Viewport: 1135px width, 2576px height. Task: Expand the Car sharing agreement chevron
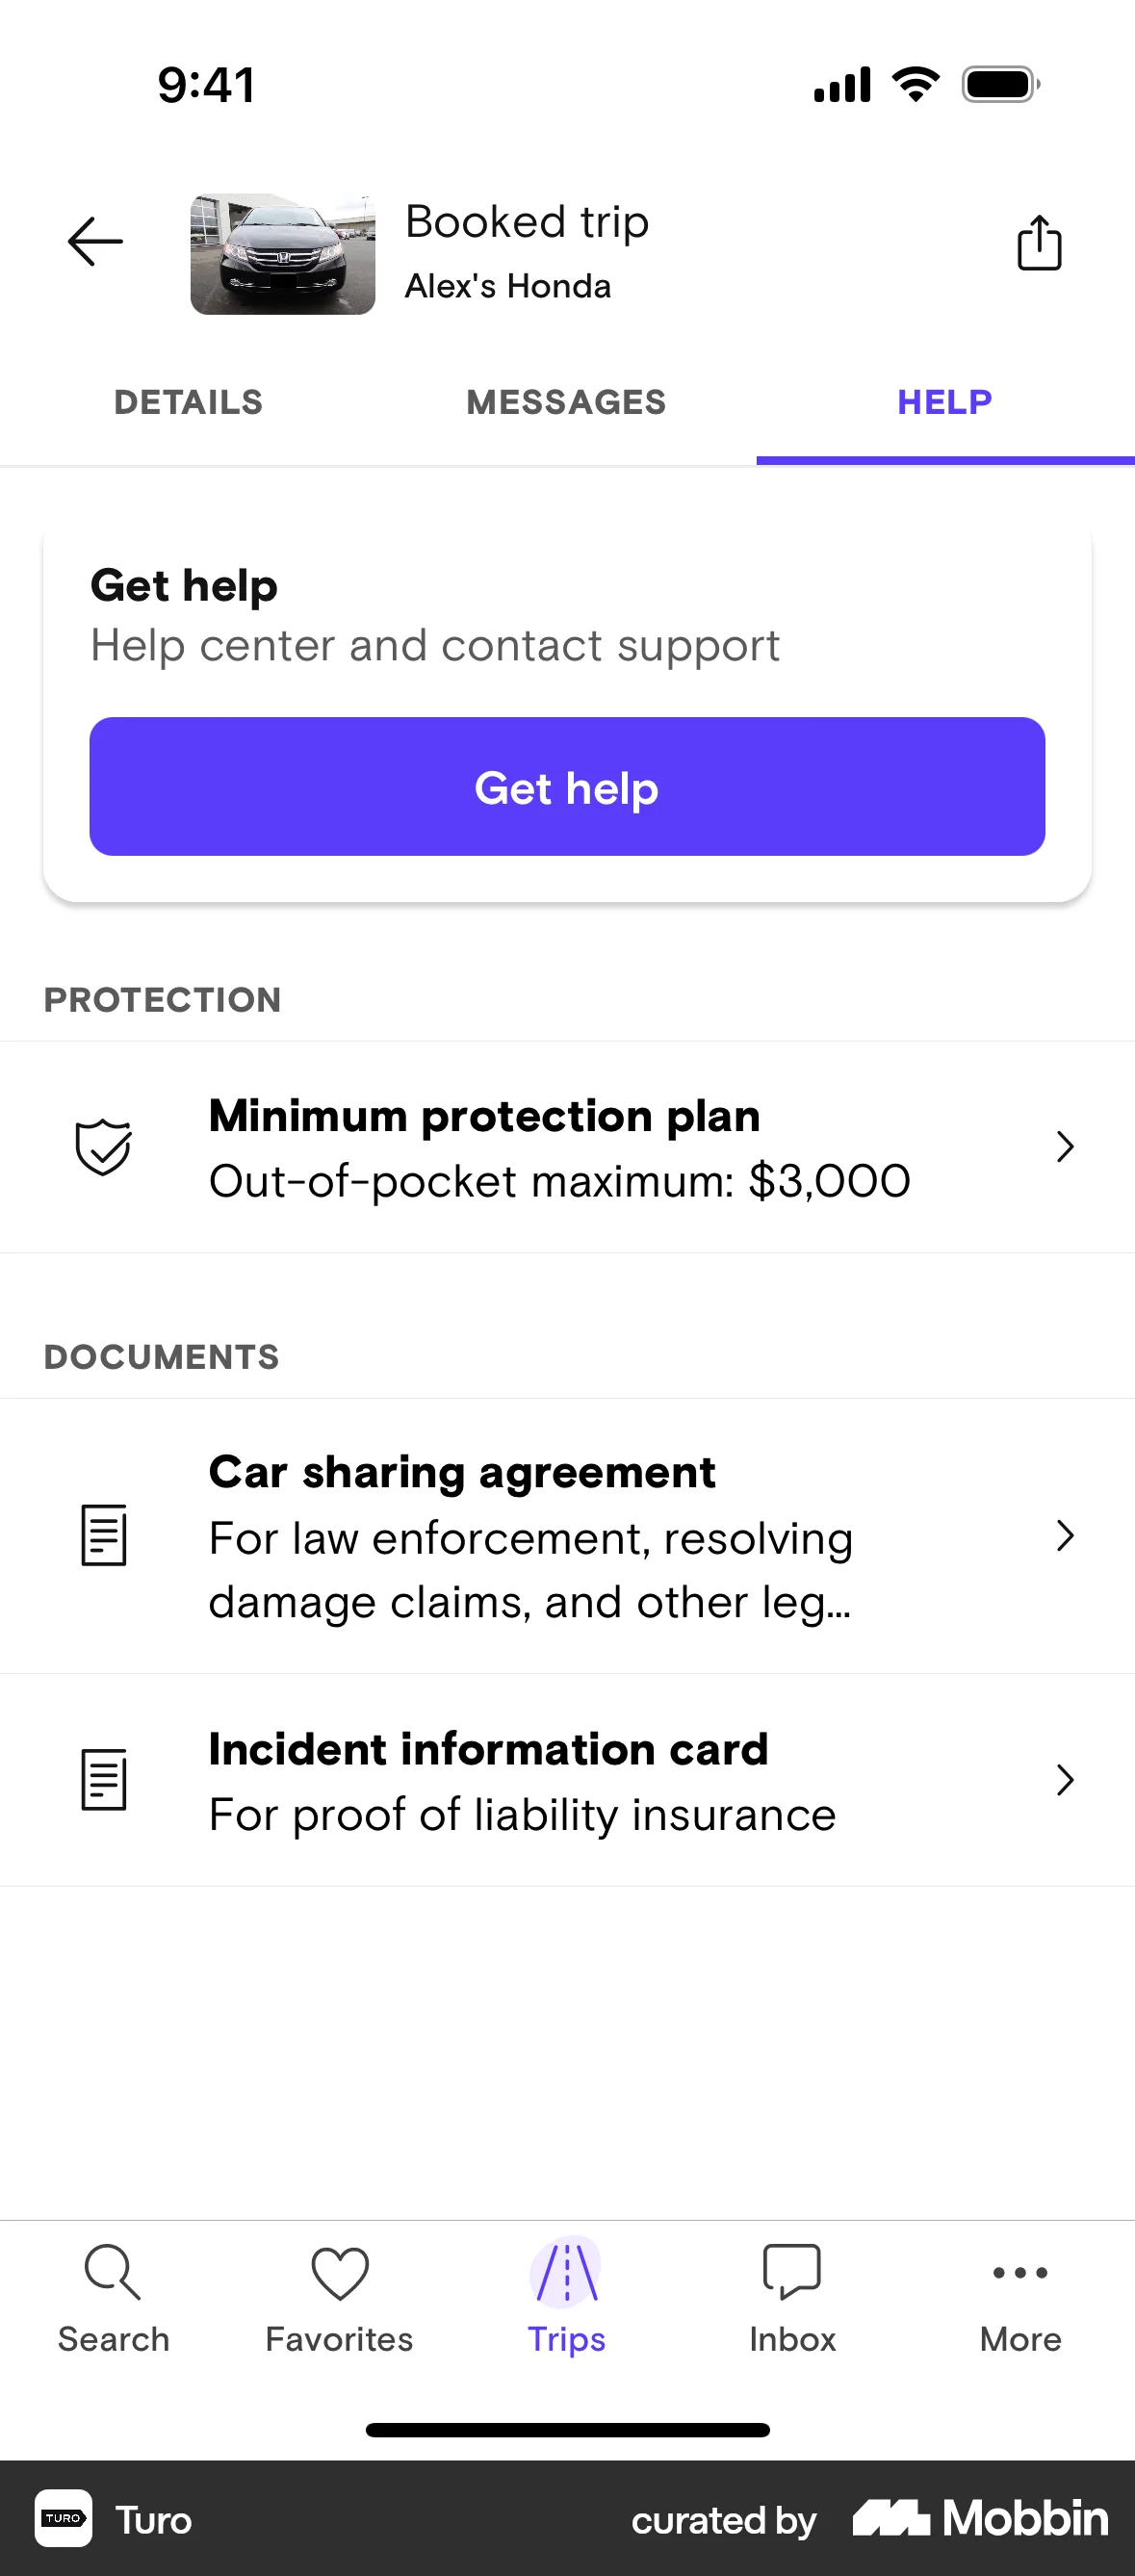pos(1065,1535)
